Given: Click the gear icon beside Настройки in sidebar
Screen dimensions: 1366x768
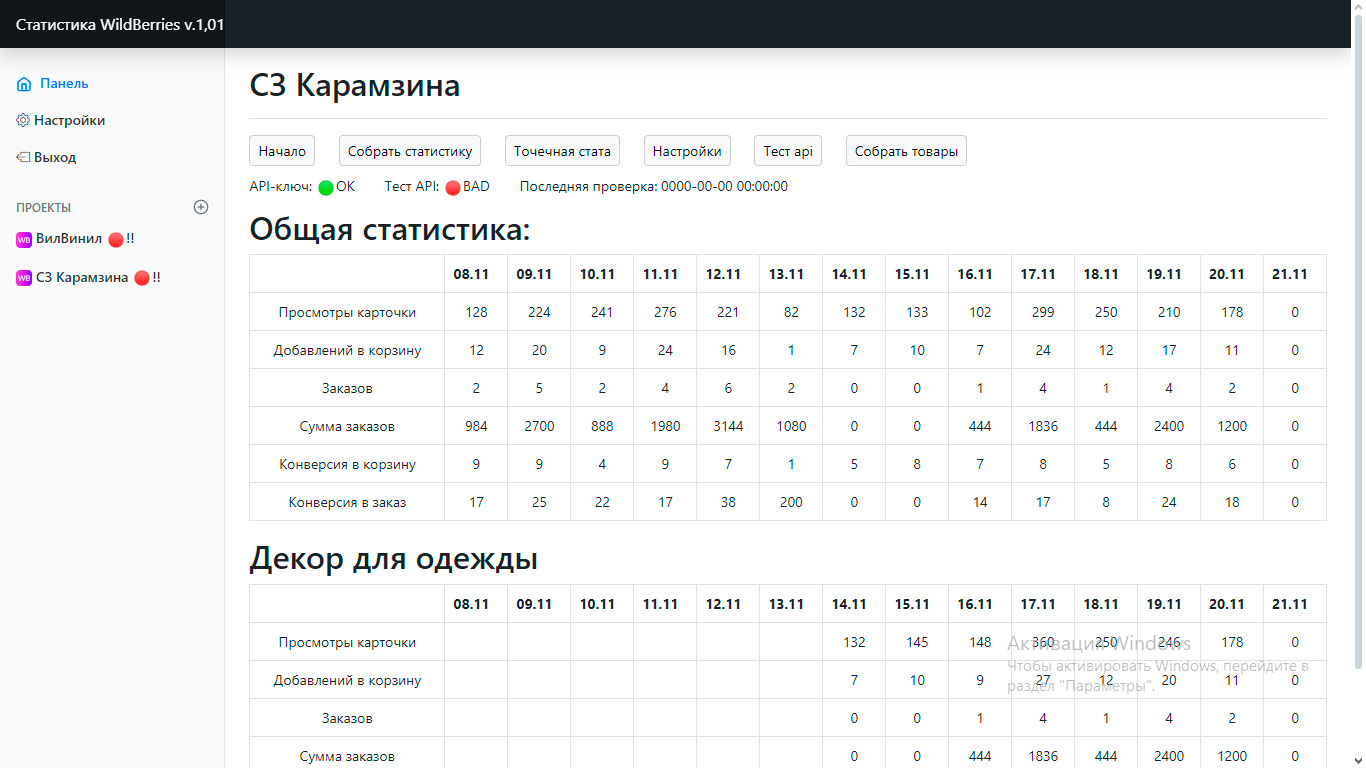Looking at the screenshot, I should click(x=23, y=121).
